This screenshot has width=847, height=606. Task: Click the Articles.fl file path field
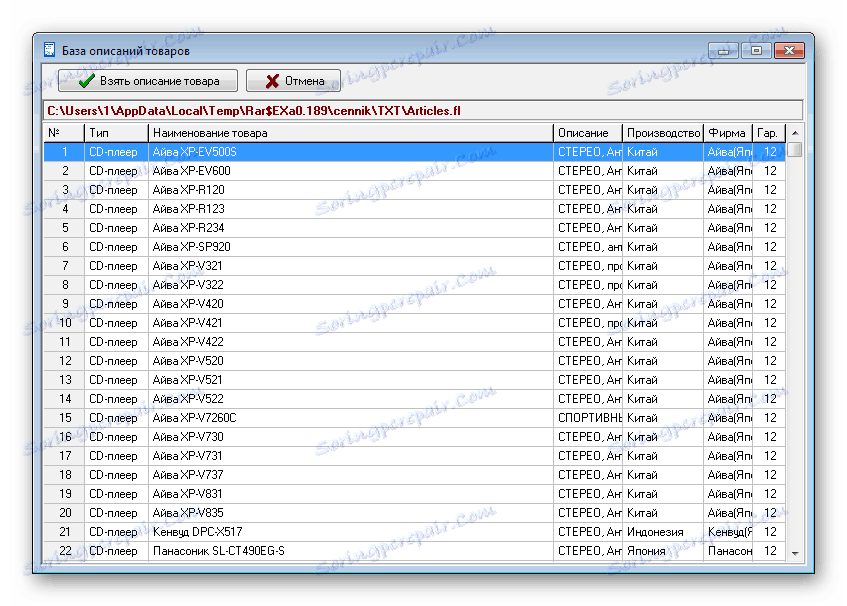422,111
